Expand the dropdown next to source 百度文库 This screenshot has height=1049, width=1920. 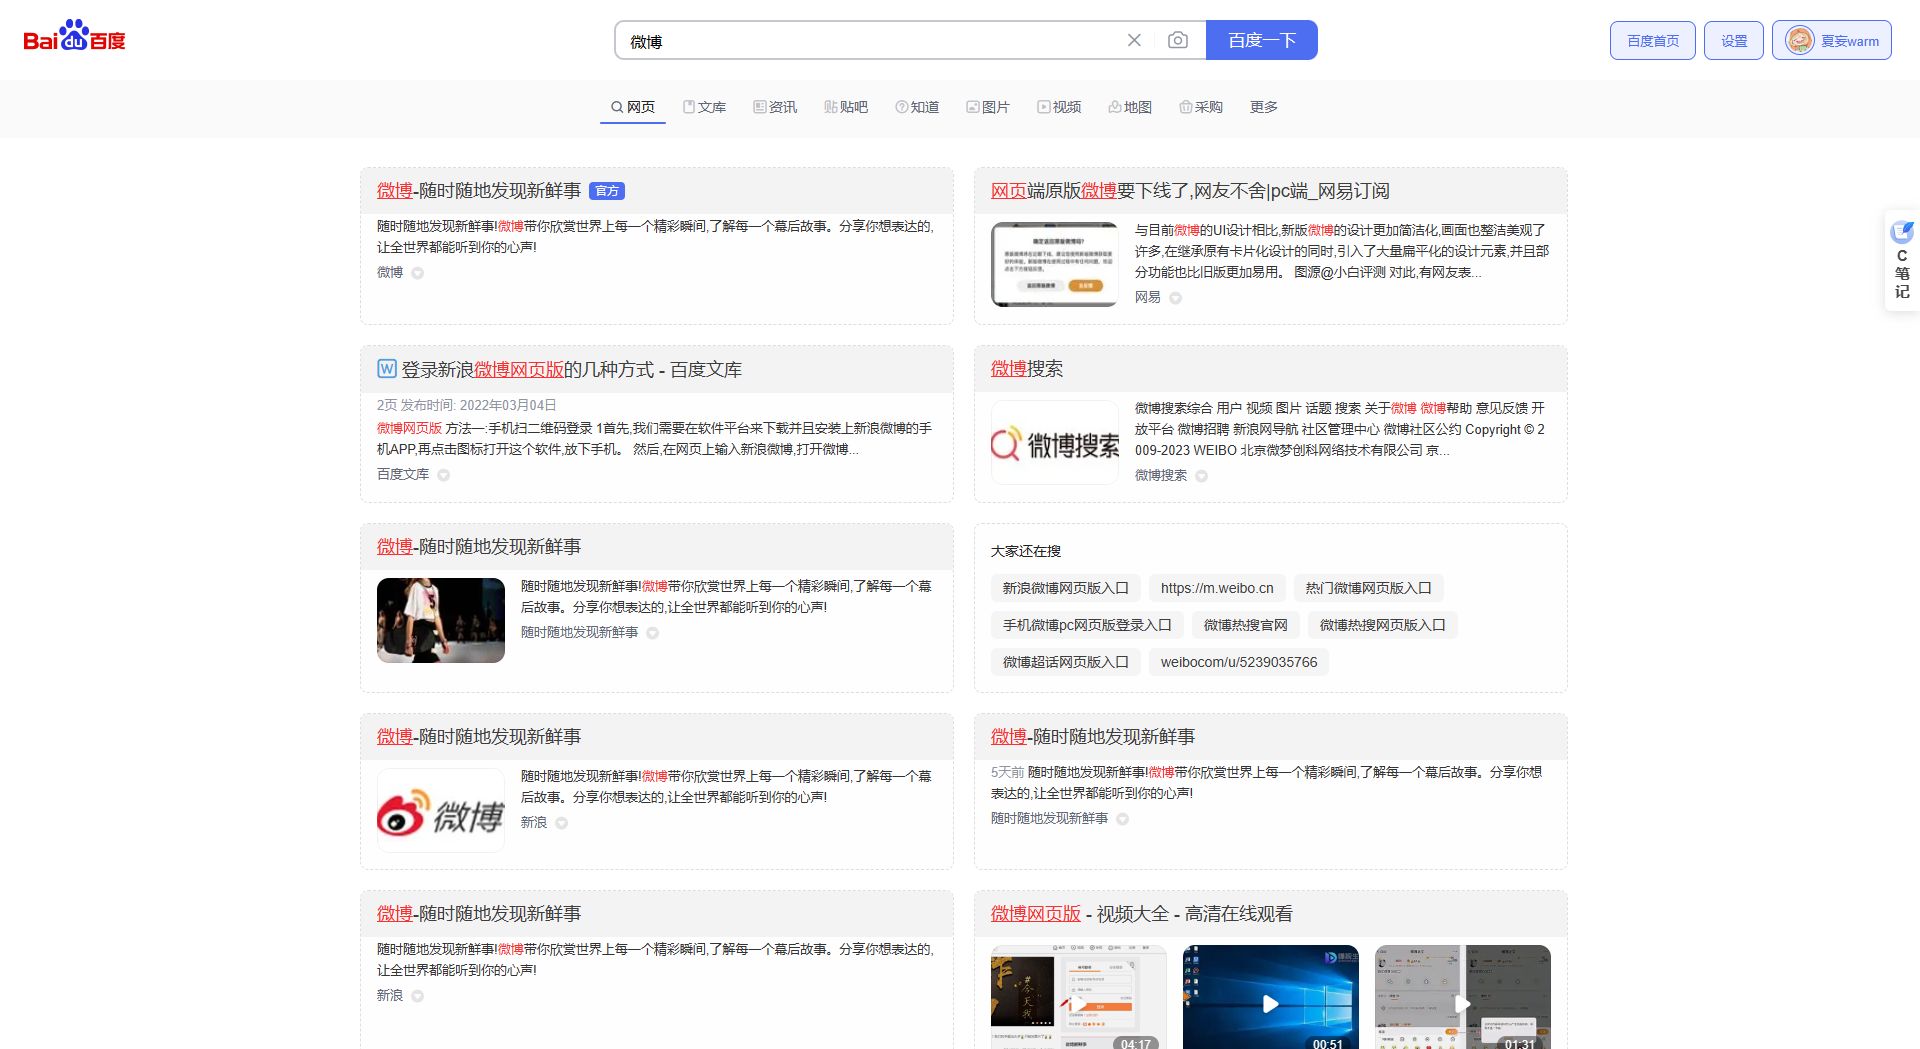444,475
